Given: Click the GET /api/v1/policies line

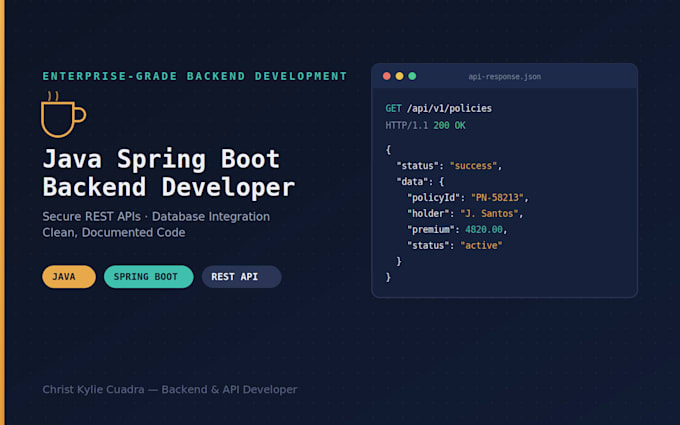Looking at the screenshot, I should pyautogui.click(x=438, y=108).
